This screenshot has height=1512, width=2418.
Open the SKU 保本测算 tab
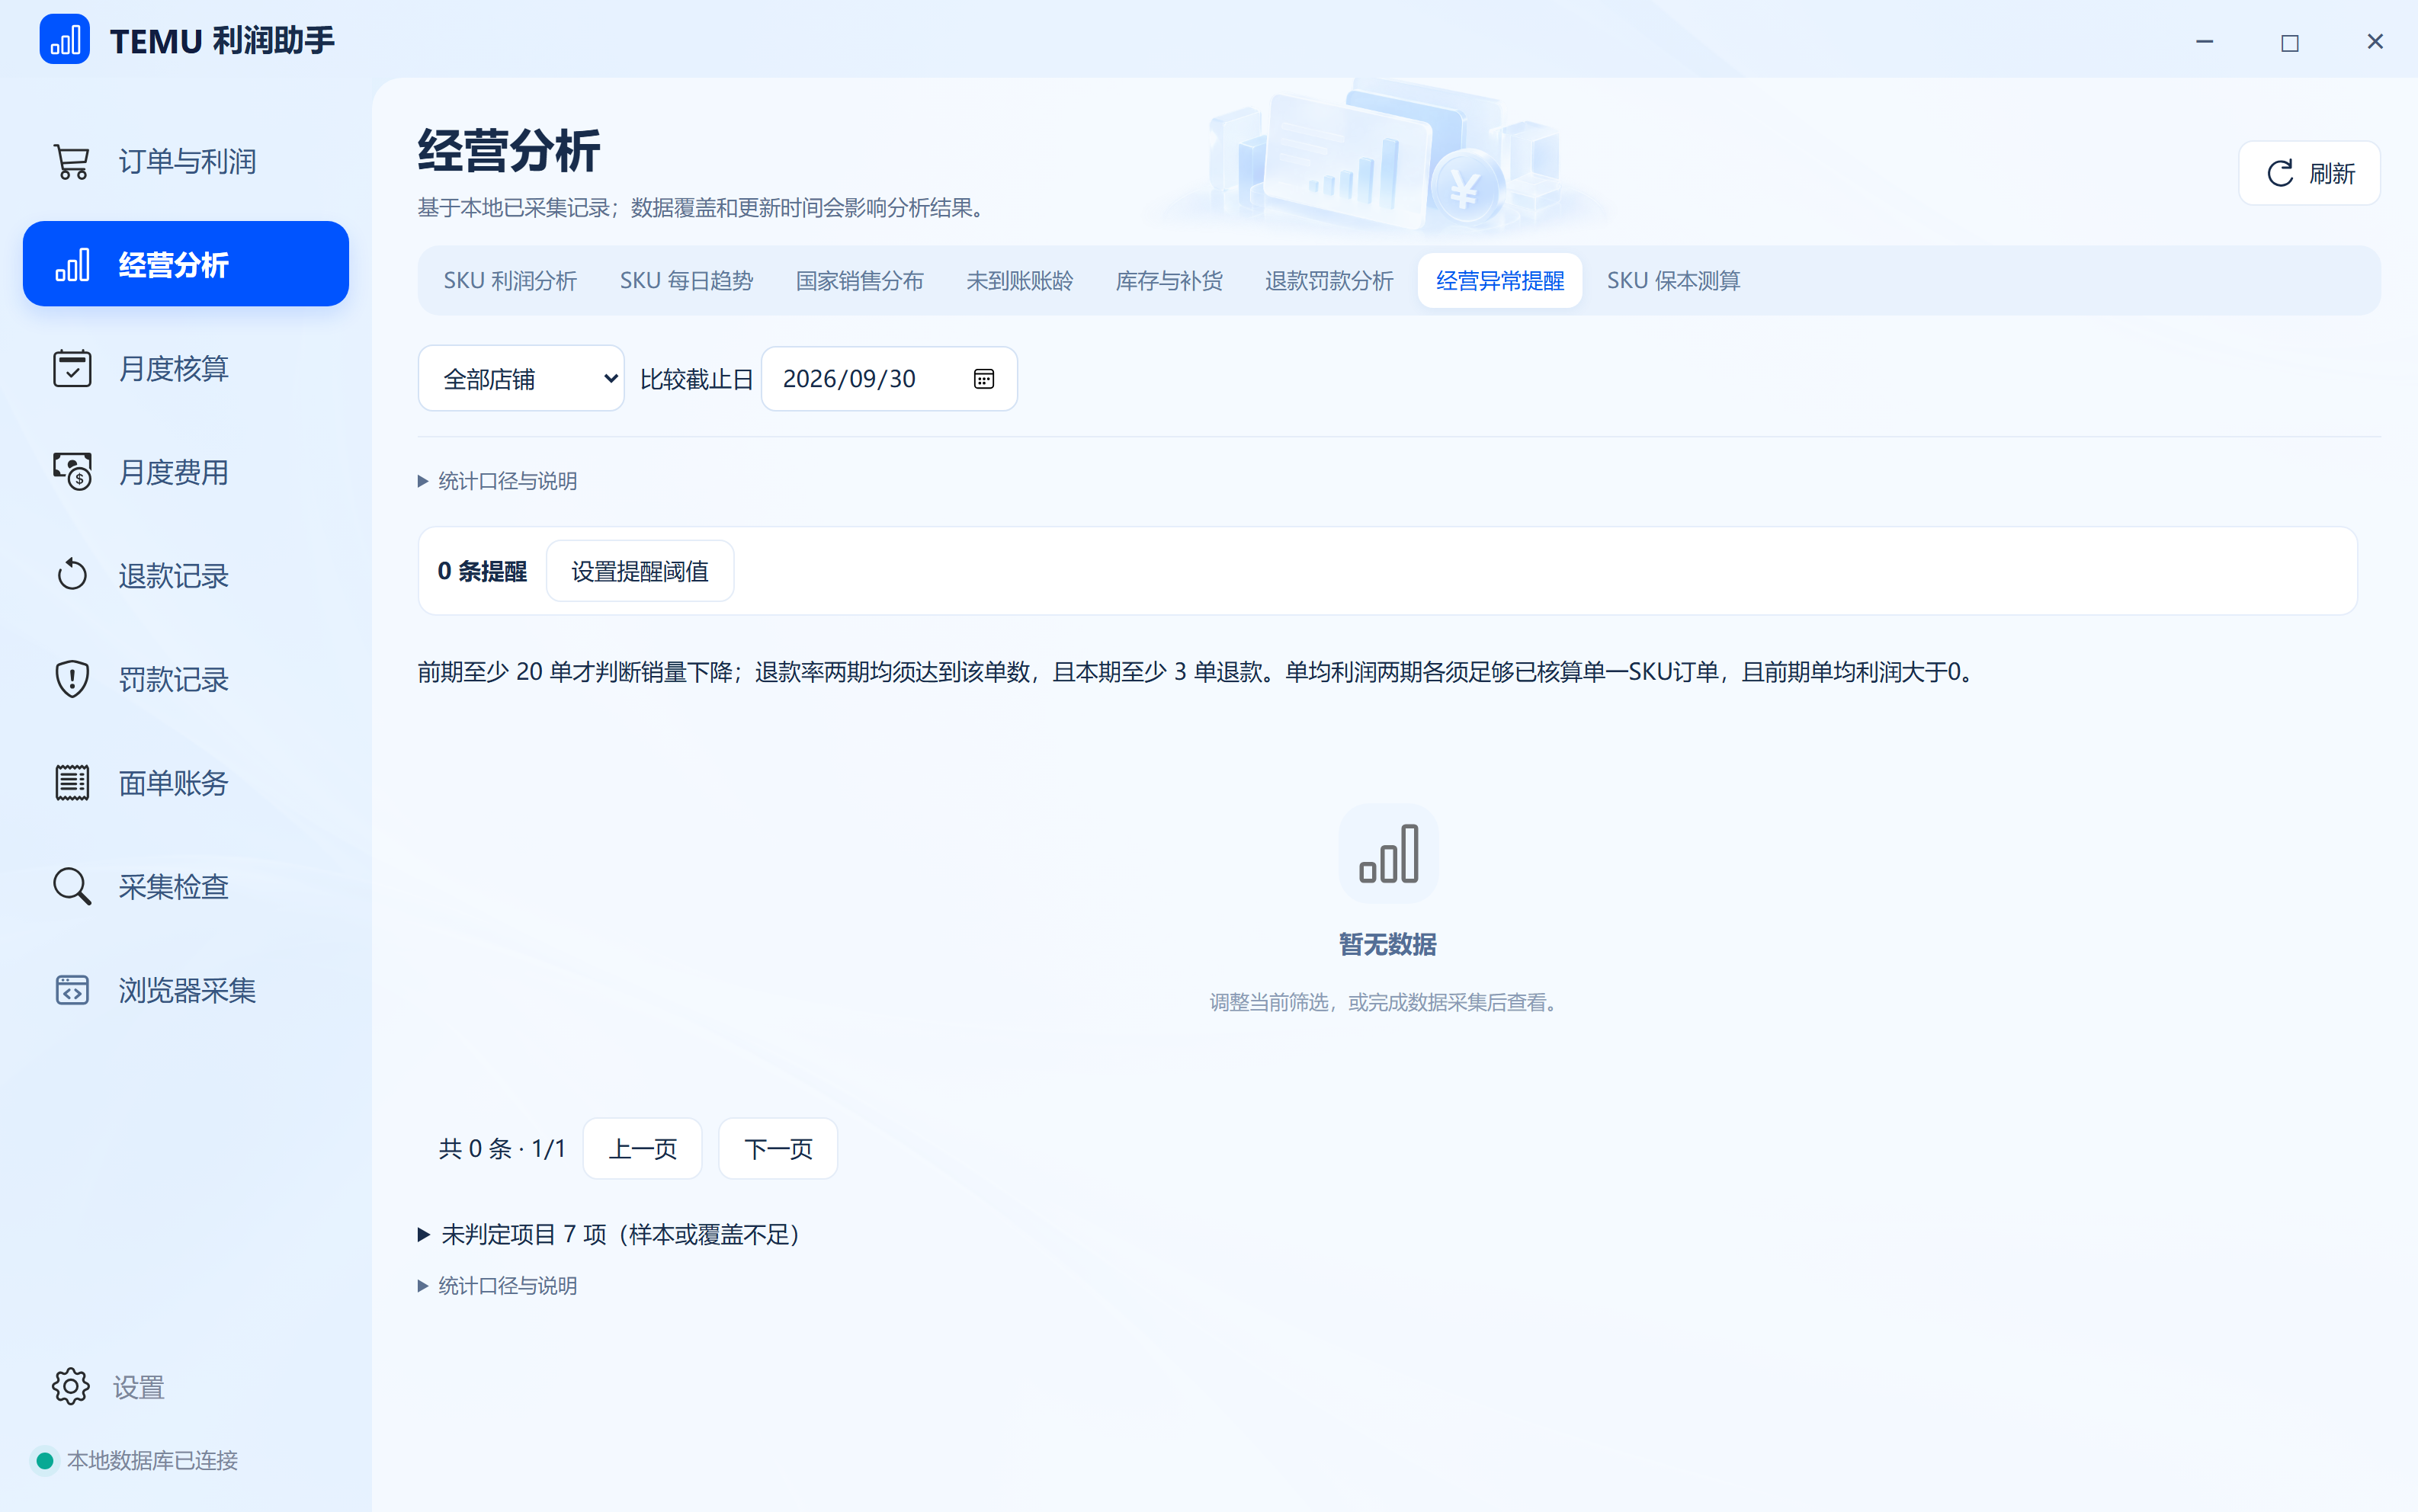(1673, 281)
